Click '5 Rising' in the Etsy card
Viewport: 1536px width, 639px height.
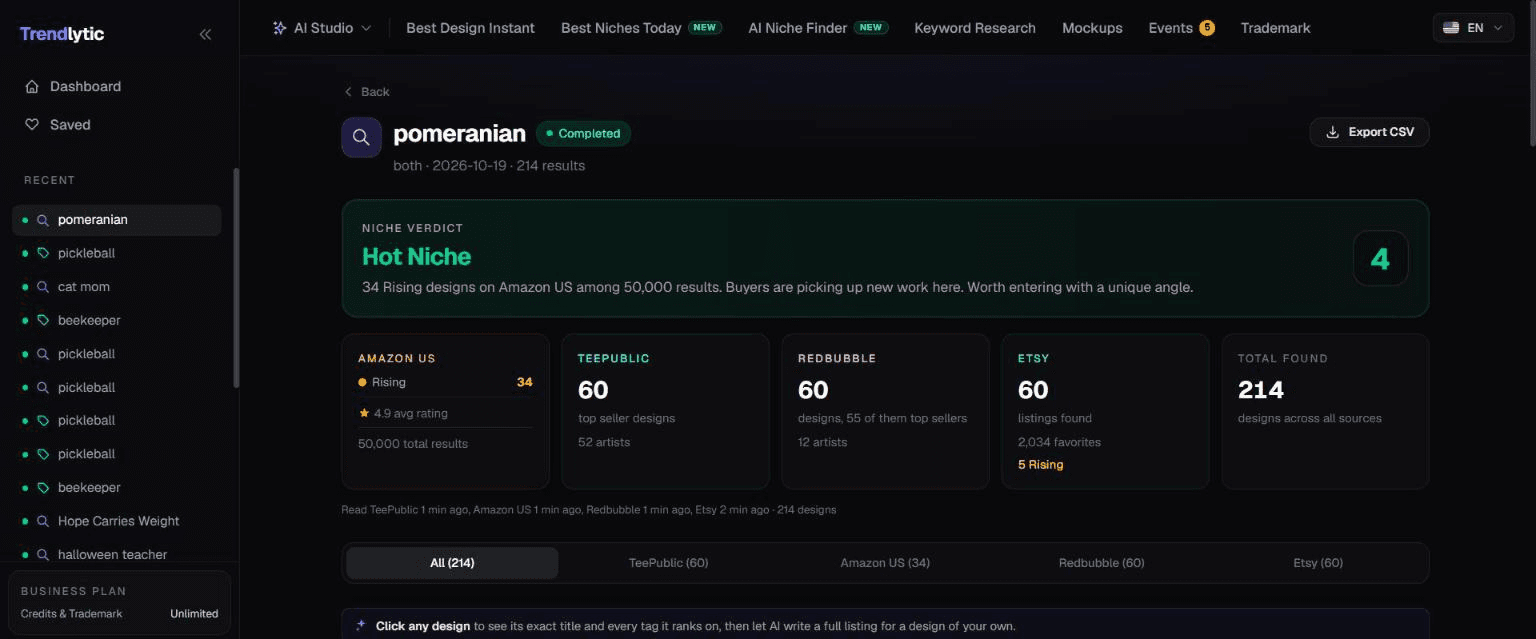coord(1040,465)
